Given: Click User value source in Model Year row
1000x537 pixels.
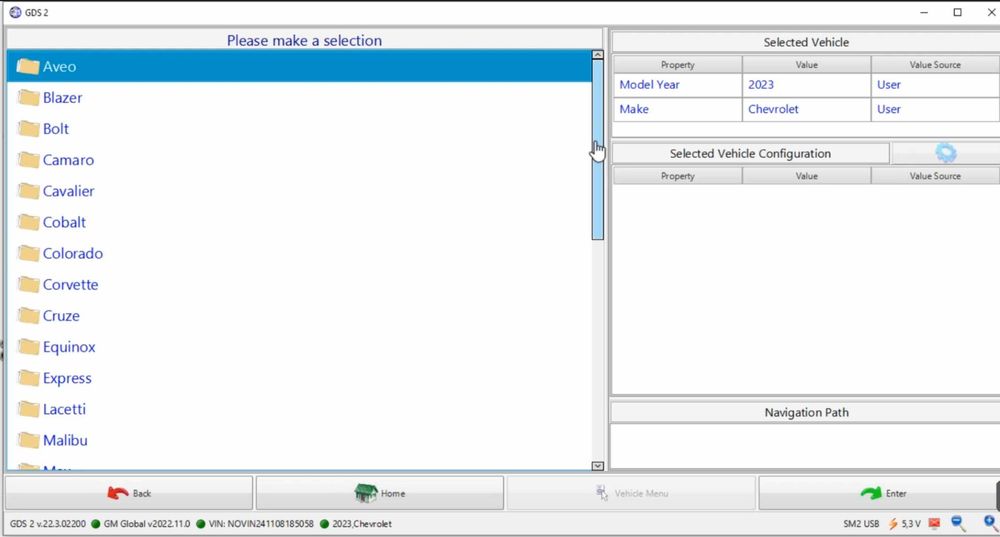Looking at the screenshot, I should 935,85.
